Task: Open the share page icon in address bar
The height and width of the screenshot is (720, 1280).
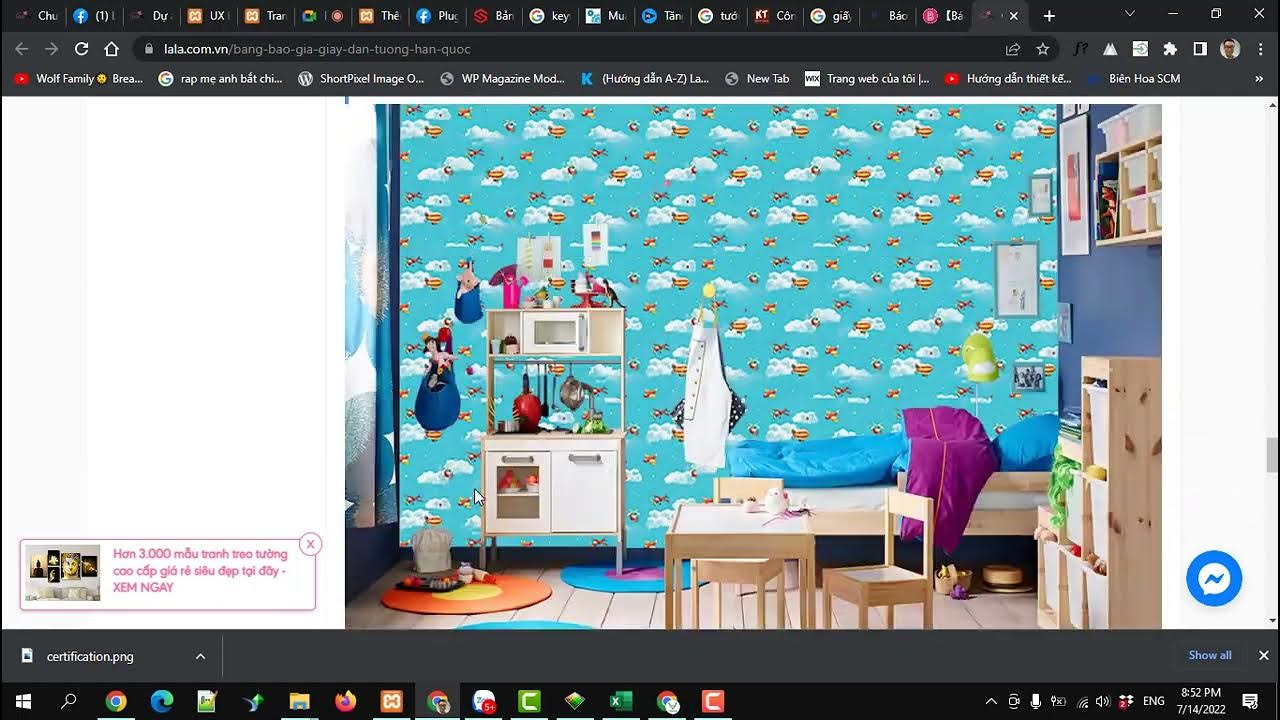Action: tap(1013, 49)
